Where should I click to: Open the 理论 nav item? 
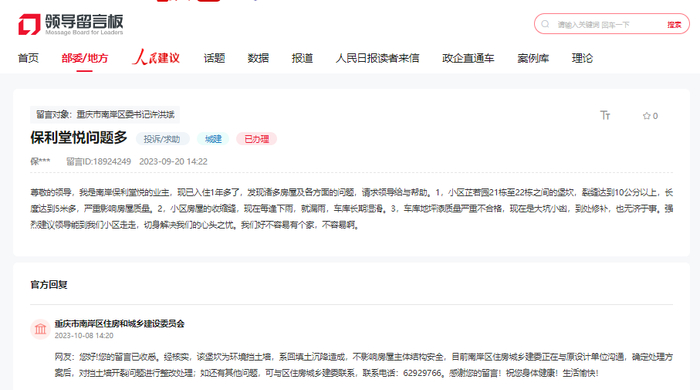(x=582, y=58)
